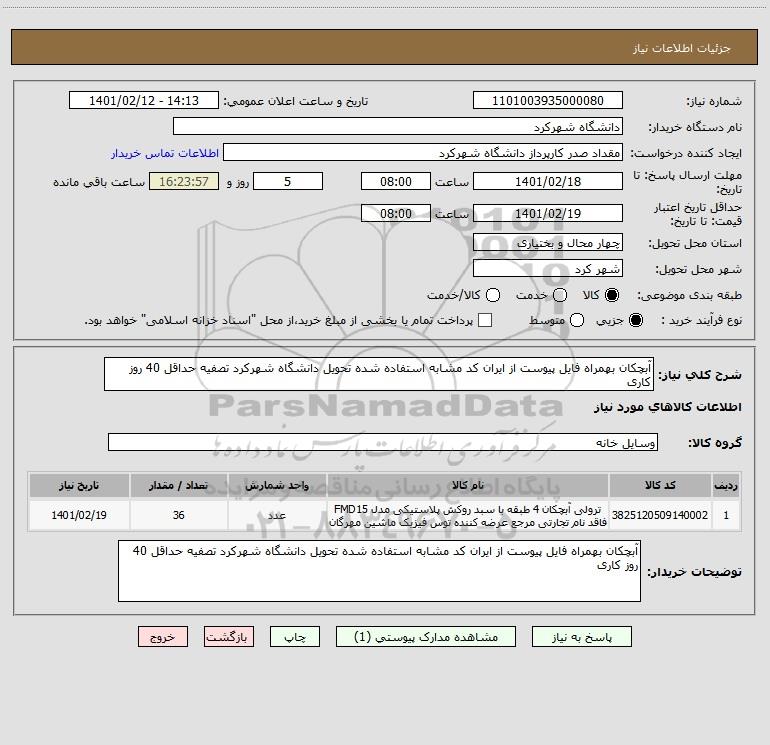Click the نام دستگاه خریدار field
This screenshot has width=770, height=745.
tap(398, 126)
